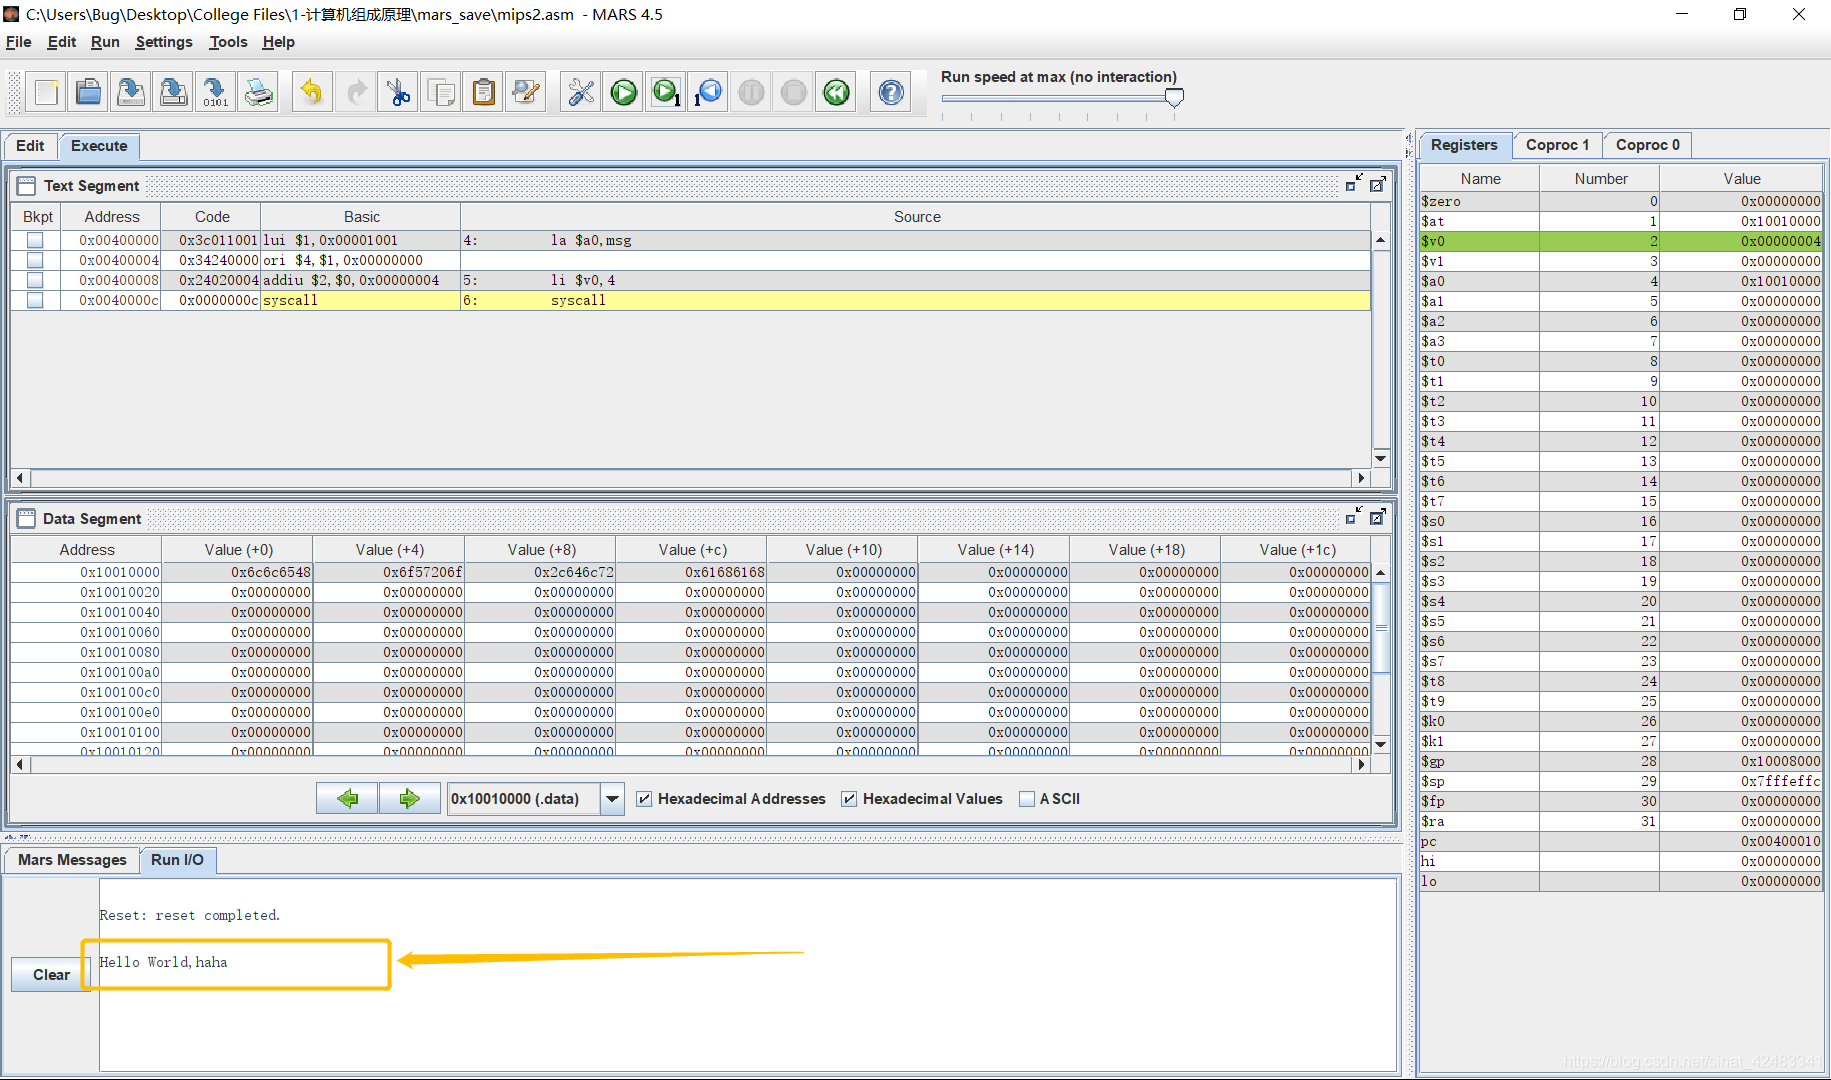Adjust the Run speed slider thumb
This screenshot has height=1080, width=1831.
pos(1175,97)
